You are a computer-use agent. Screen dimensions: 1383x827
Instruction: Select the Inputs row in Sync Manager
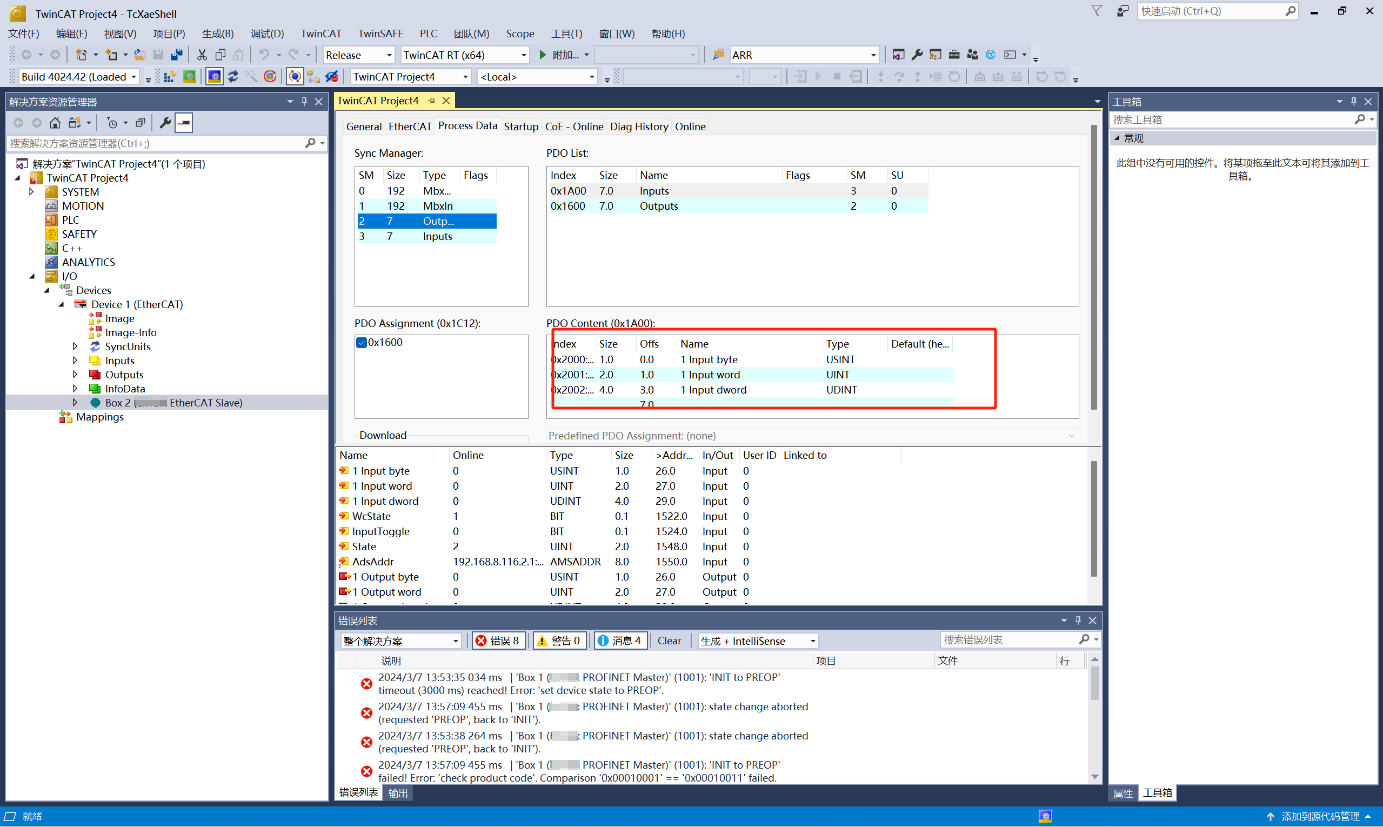click(427, 237)
